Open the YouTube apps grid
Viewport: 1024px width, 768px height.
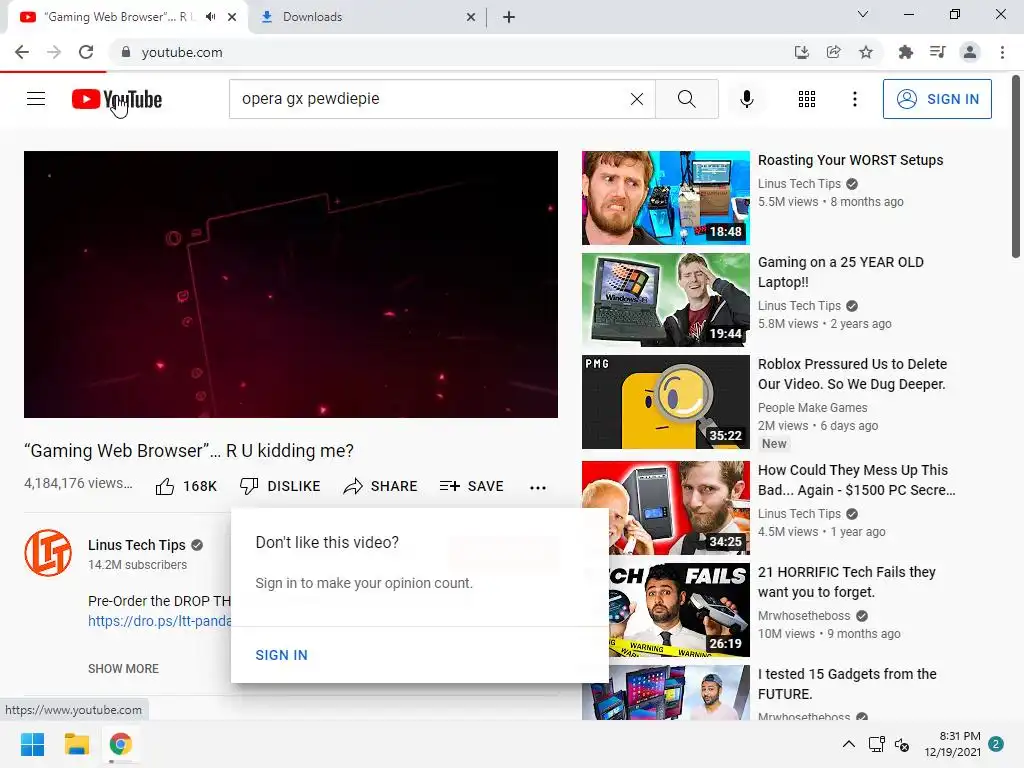coord(807,99)
